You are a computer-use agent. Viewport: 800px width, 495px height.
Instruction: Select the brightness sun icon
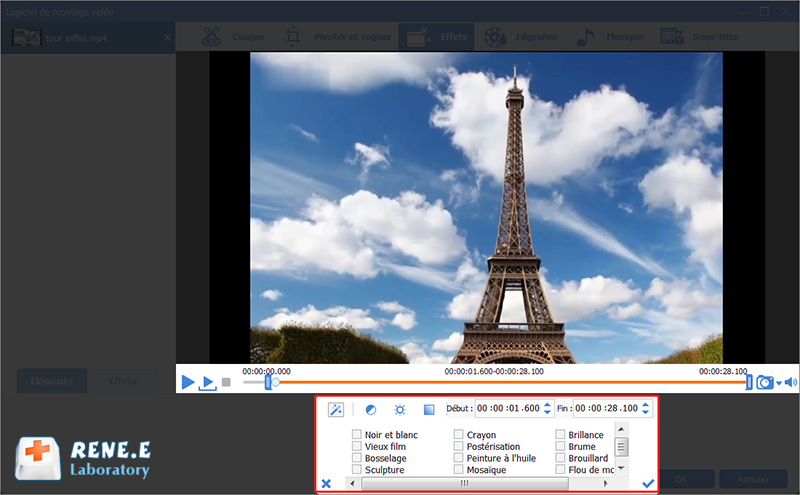point(400,409)
